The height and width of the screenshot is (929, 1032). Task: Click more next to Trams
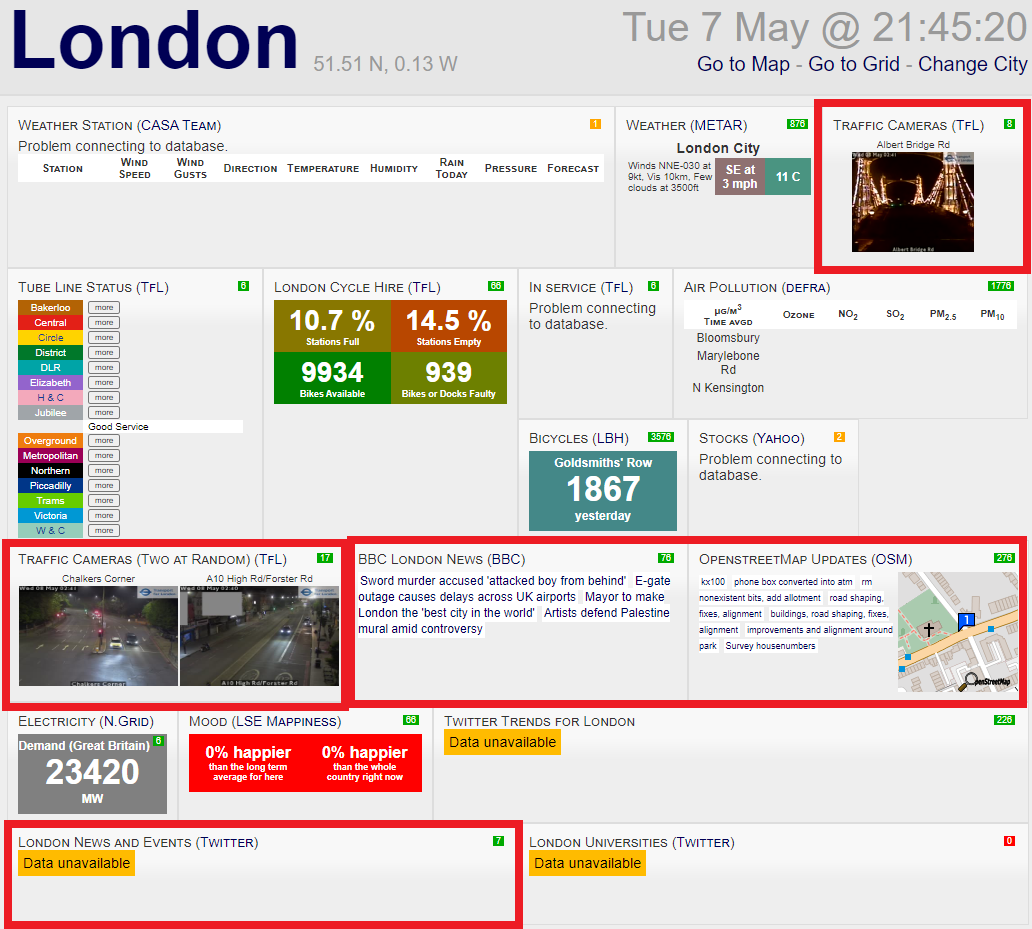coord(104,501)
